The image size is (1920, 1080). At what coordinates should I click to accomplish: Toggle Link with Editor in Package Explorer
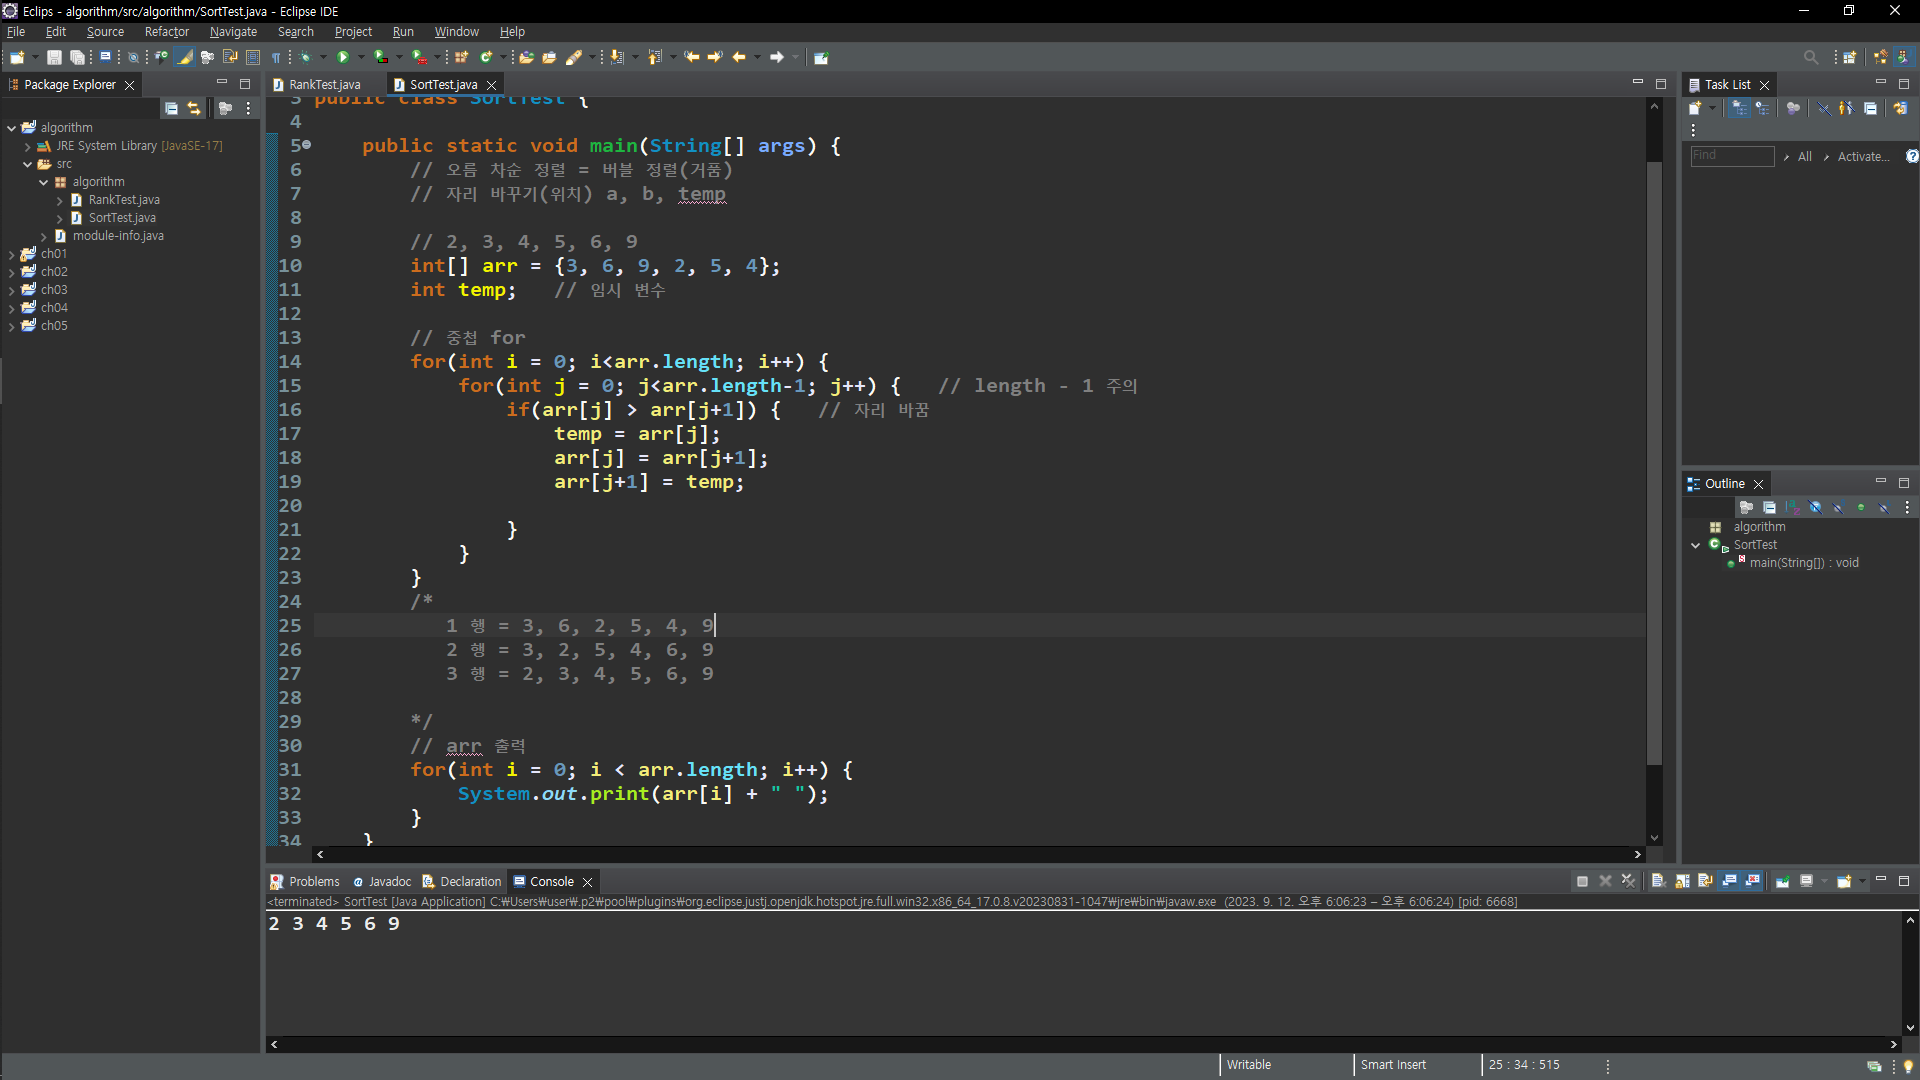pos(194,108)
